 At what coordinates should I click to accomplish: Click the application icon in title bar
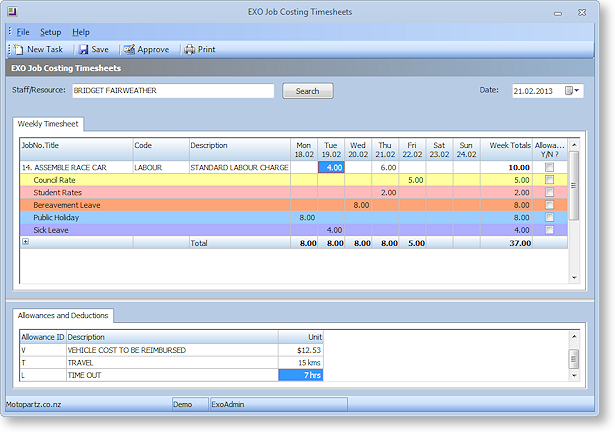(x=13, y=13)
